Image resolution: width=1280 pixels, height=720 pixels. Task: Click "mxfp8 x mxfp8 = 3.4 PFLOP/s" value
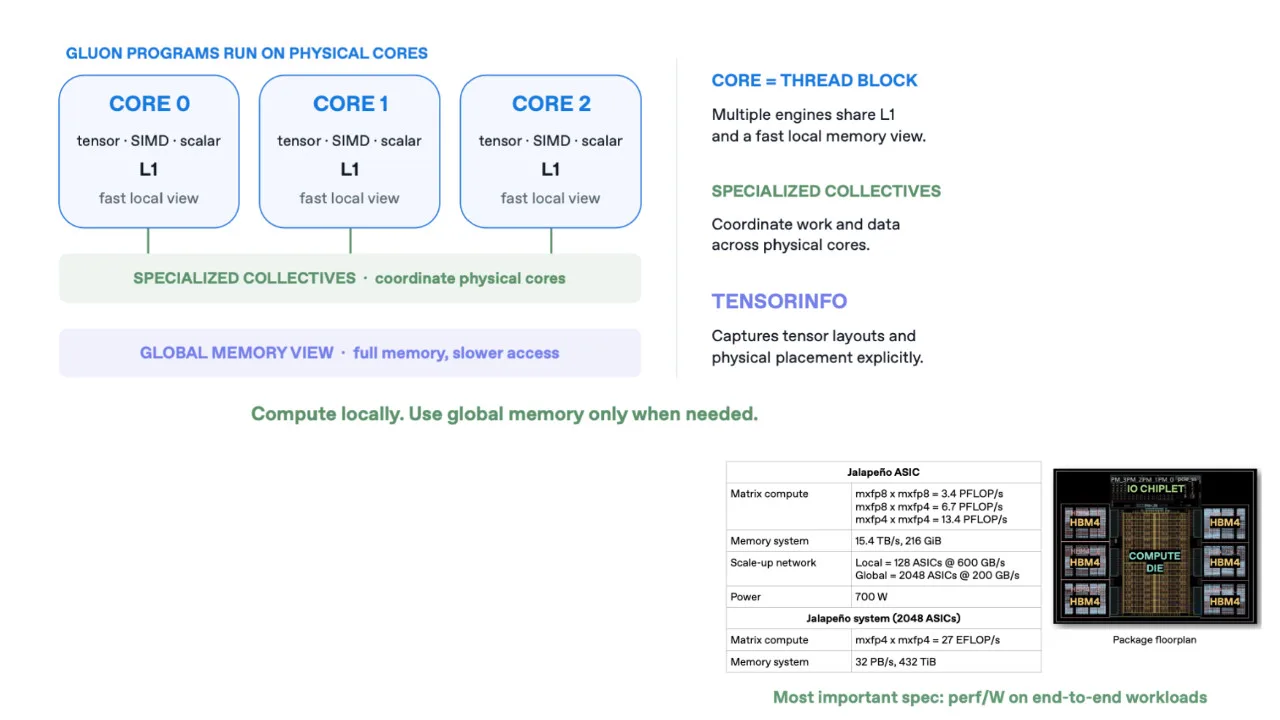click(x=929, y=494)
